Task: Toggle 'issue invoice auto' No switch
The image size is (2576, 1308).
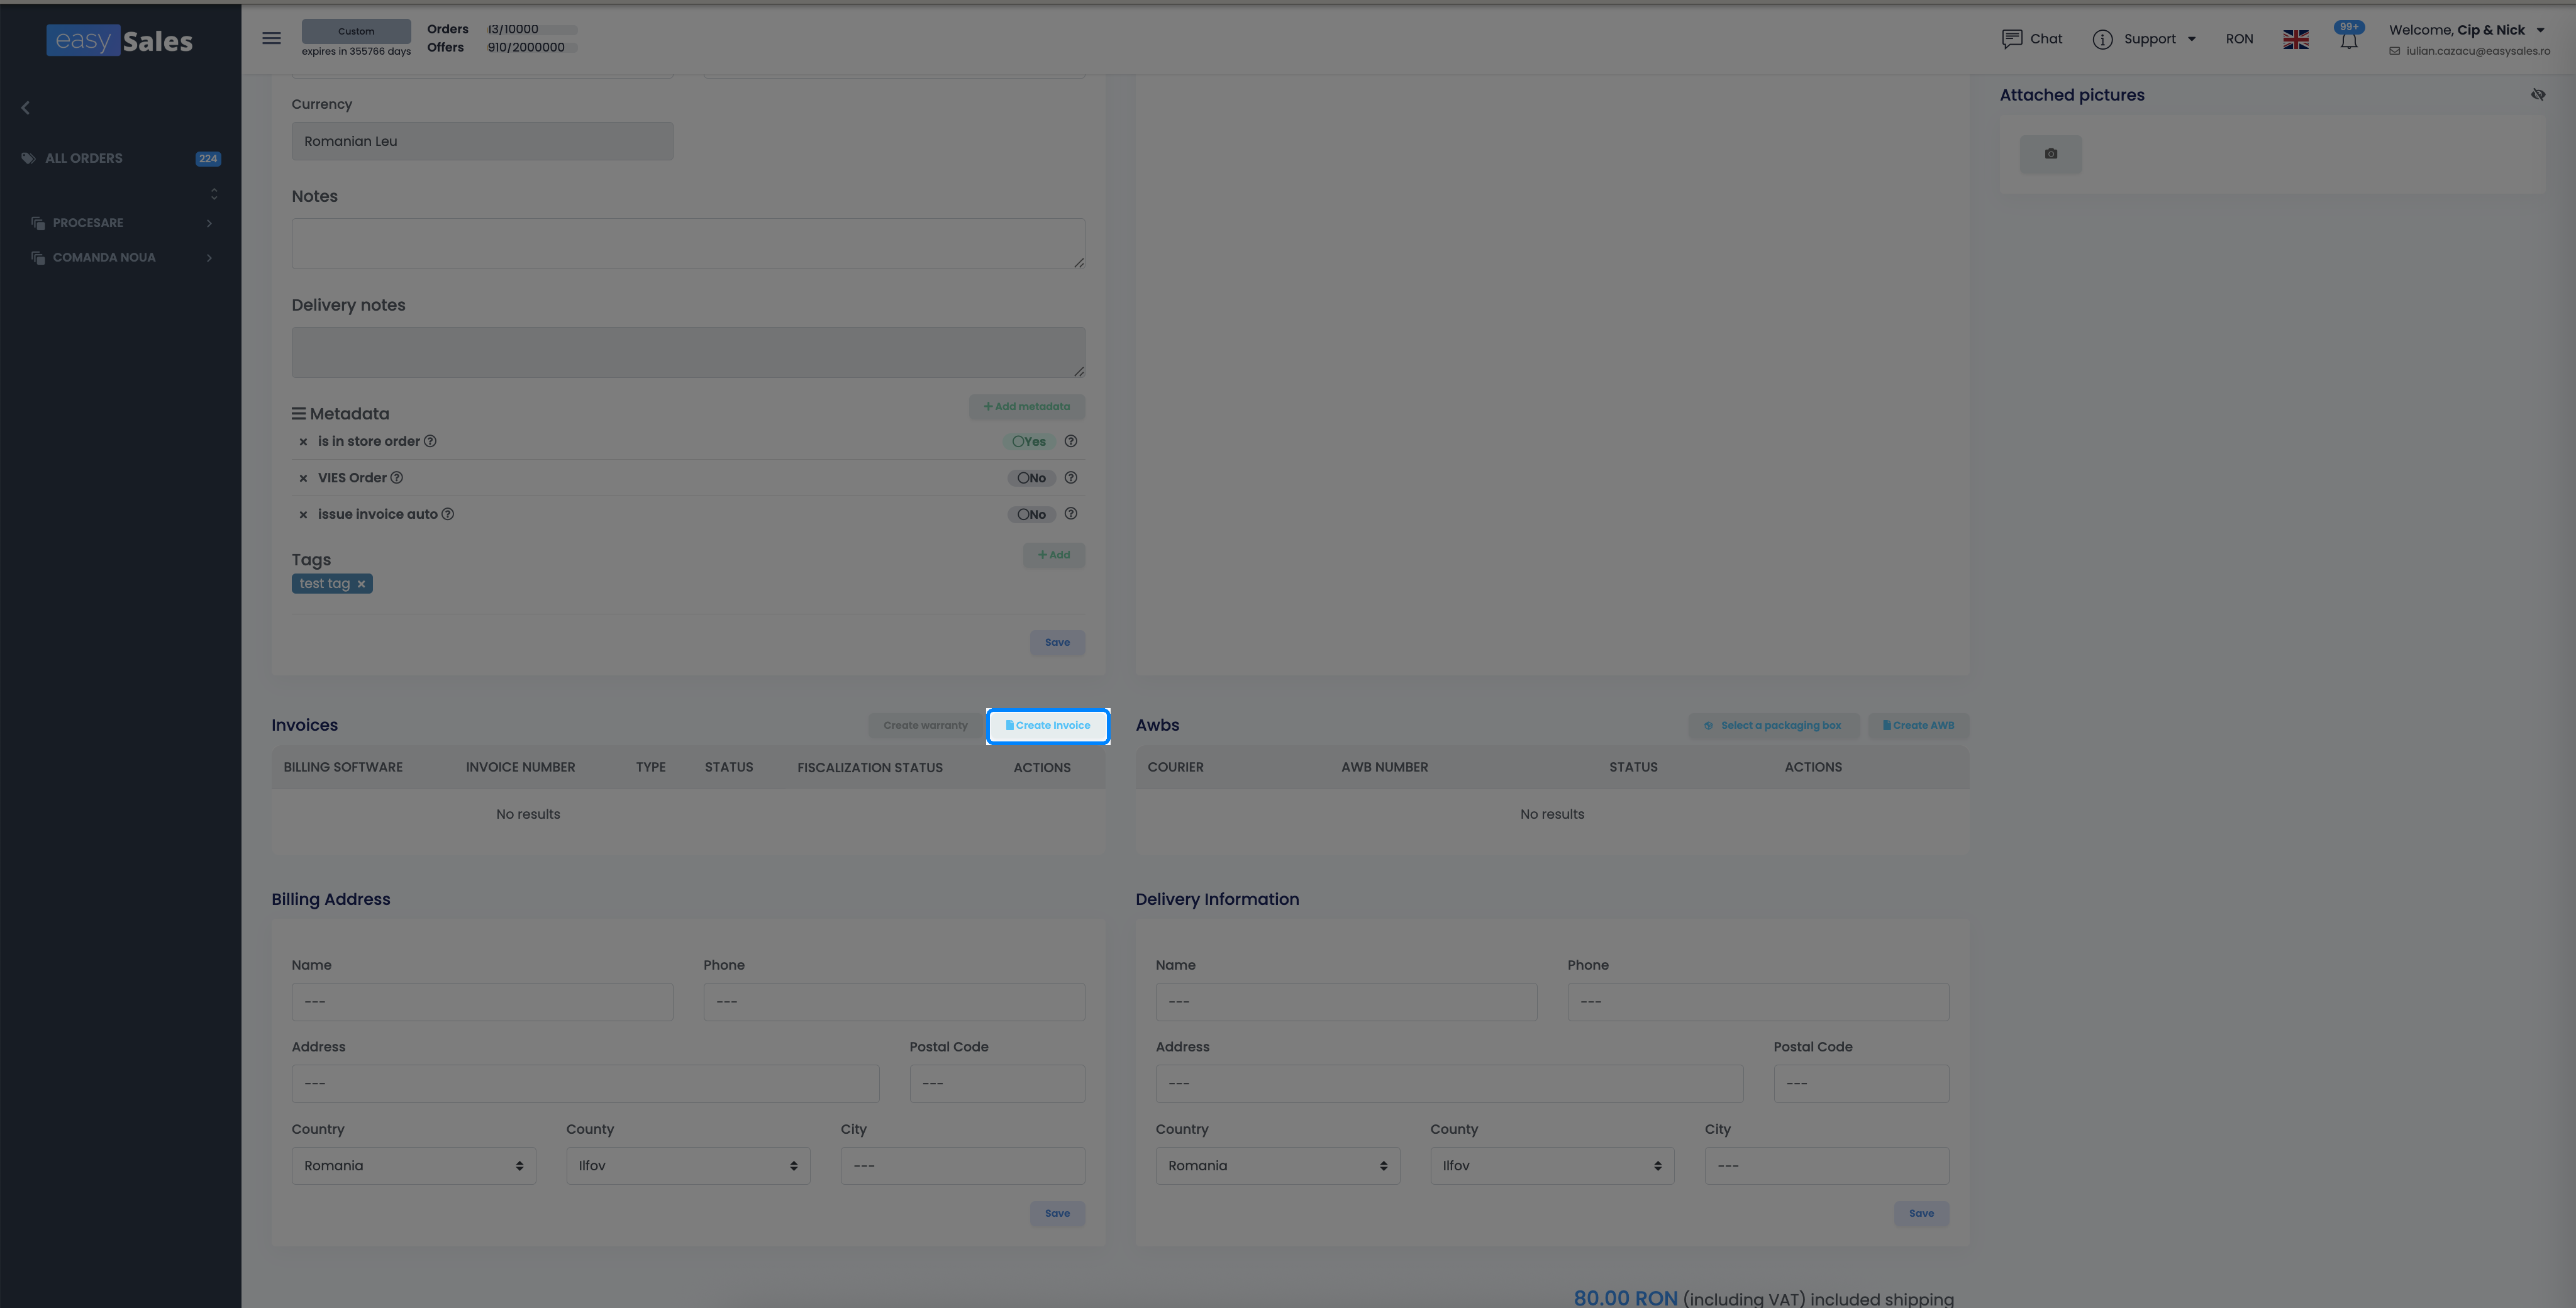Action: tap(1031, 514)
